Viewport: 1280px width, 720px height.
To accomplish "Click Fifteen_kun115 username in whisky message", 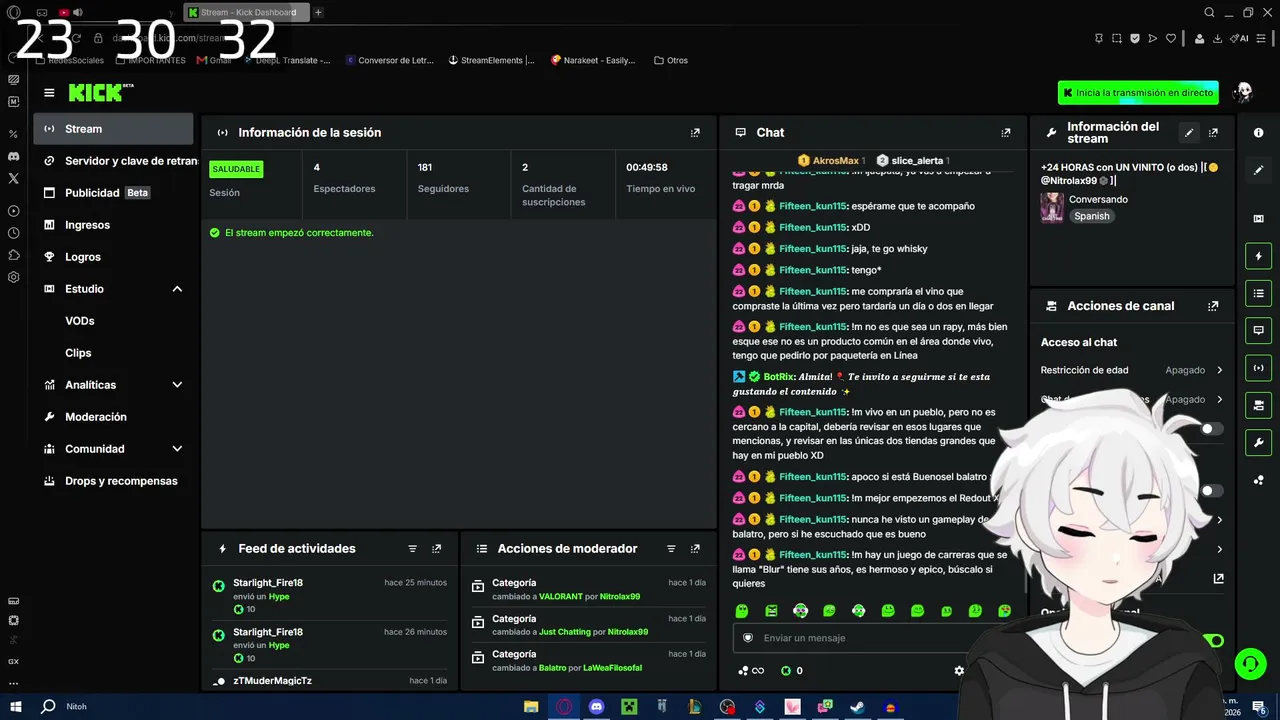I will coord(813,249).
